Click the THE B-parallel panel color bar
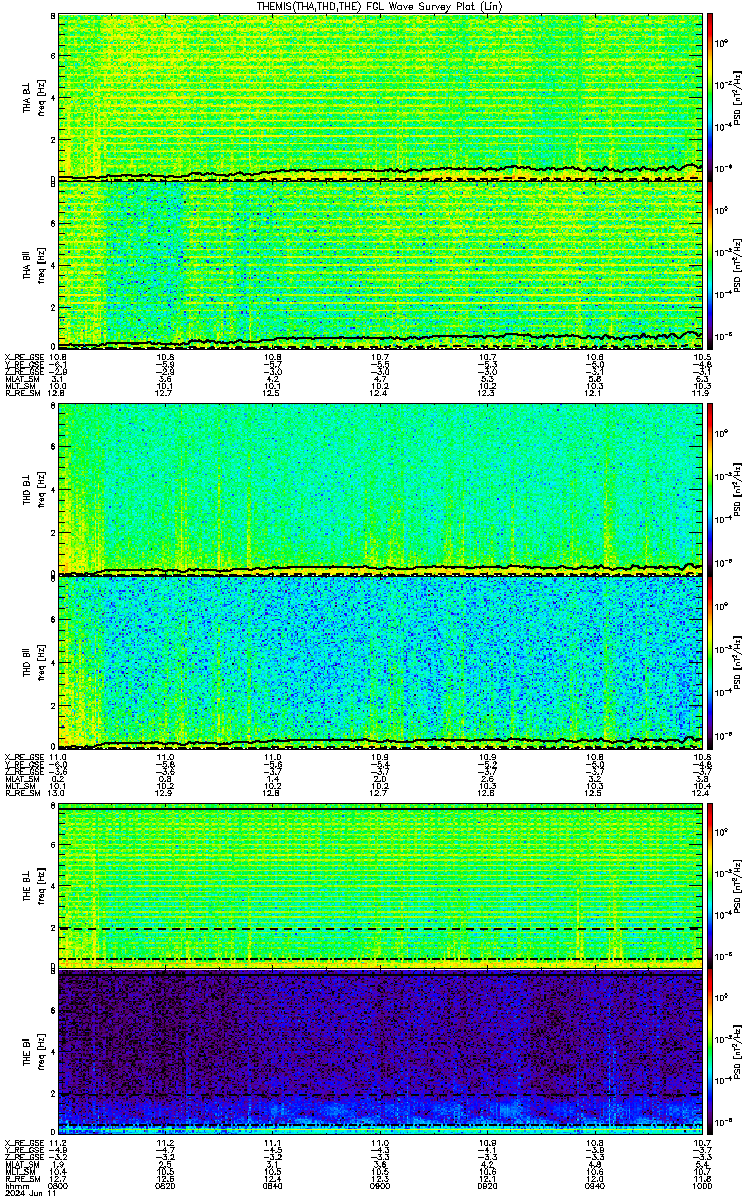The image size is (750, 1200). [709, 1051]
